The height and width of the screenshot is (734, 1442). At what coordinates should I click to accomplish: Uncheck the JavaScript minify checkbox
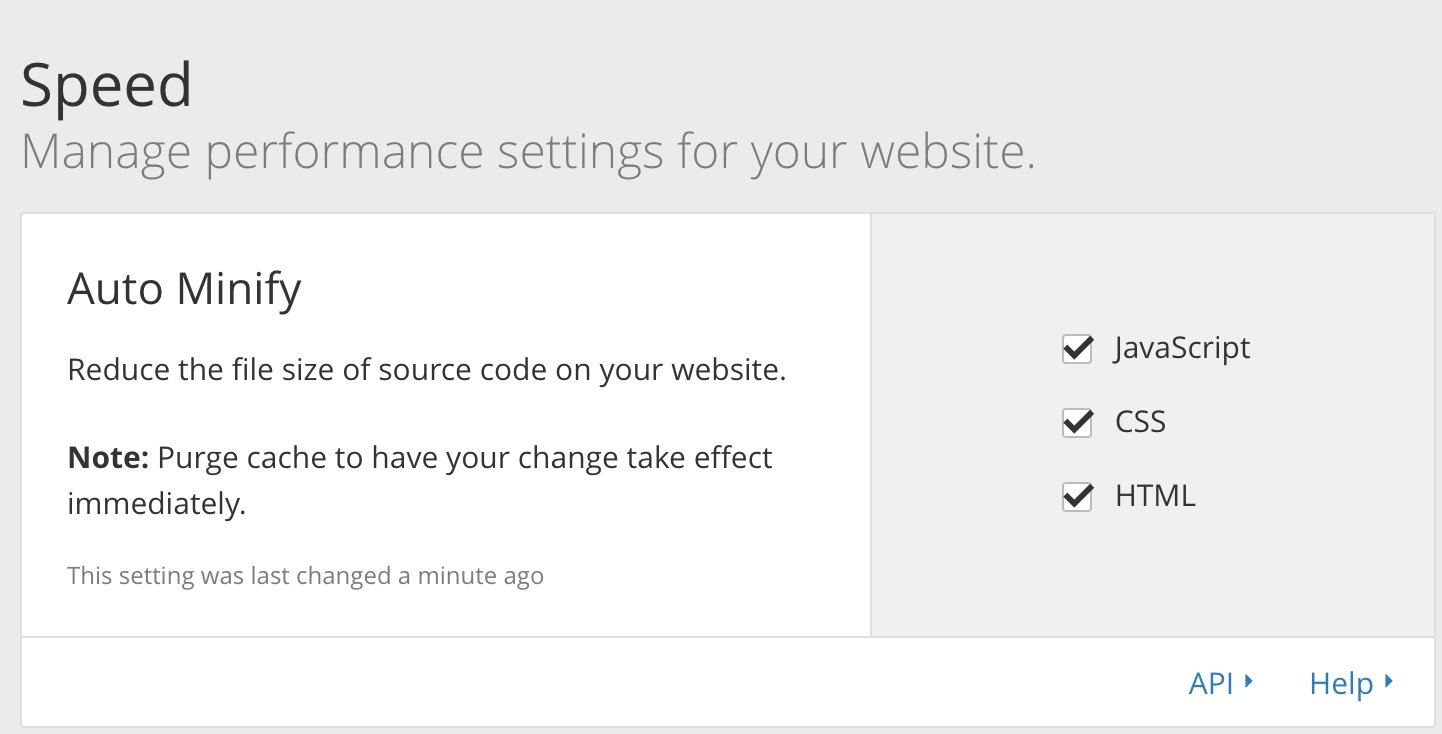tap(1076, 350)
